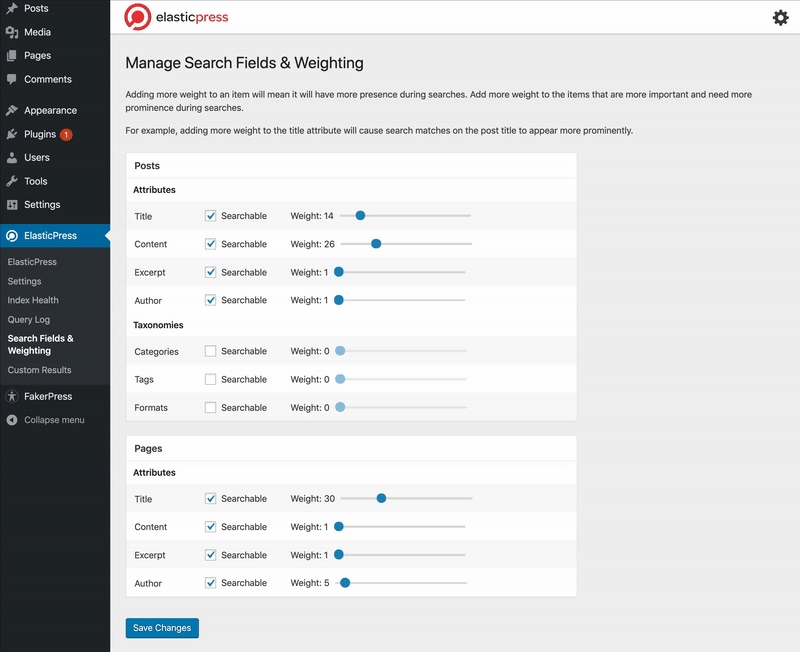Viewport: 800px width, 652px height.
Task: Uncheck Searchable for Pages Excerpt
Action: (210, 555)
